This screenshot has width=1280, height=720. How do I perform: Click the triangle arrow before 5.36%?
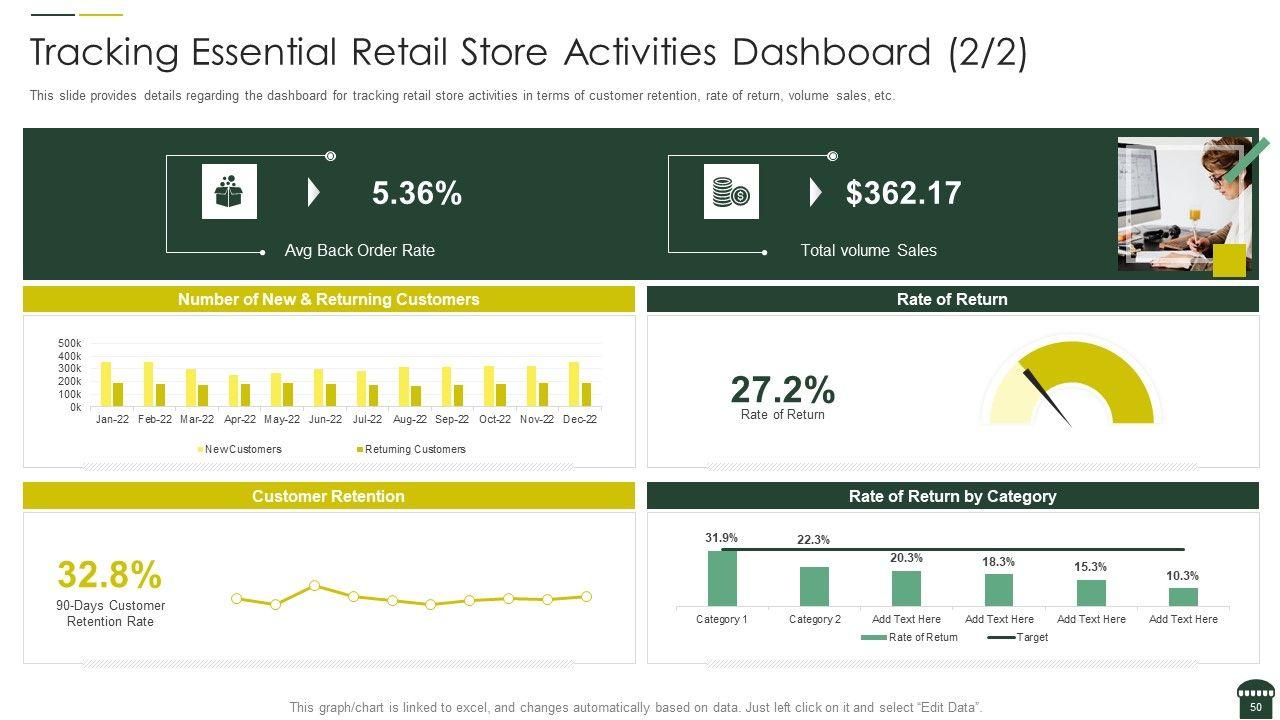tap(314, 192)
